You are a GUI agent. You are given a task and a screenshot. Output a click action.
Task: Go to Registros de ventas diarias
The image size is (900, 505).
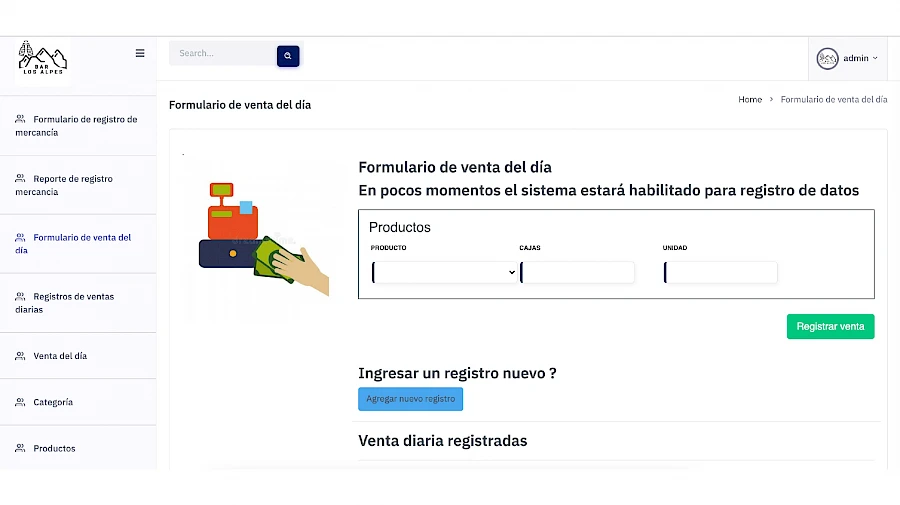tap(64, 303)
